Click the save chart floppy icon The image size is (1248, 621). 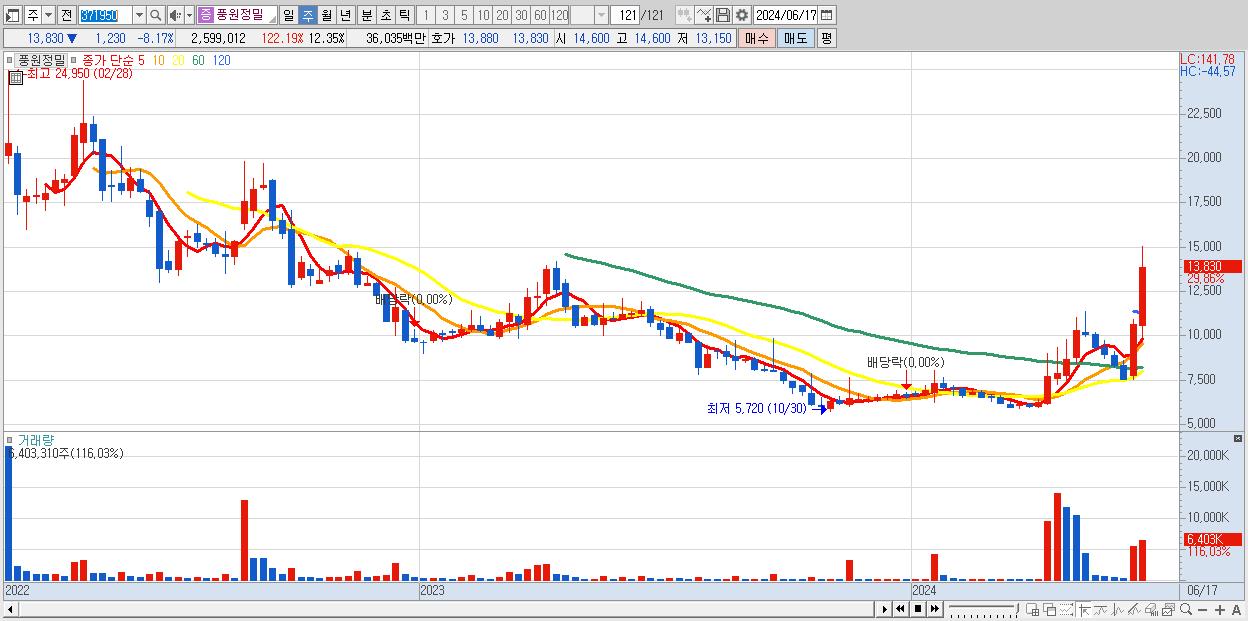coord(723,16)
